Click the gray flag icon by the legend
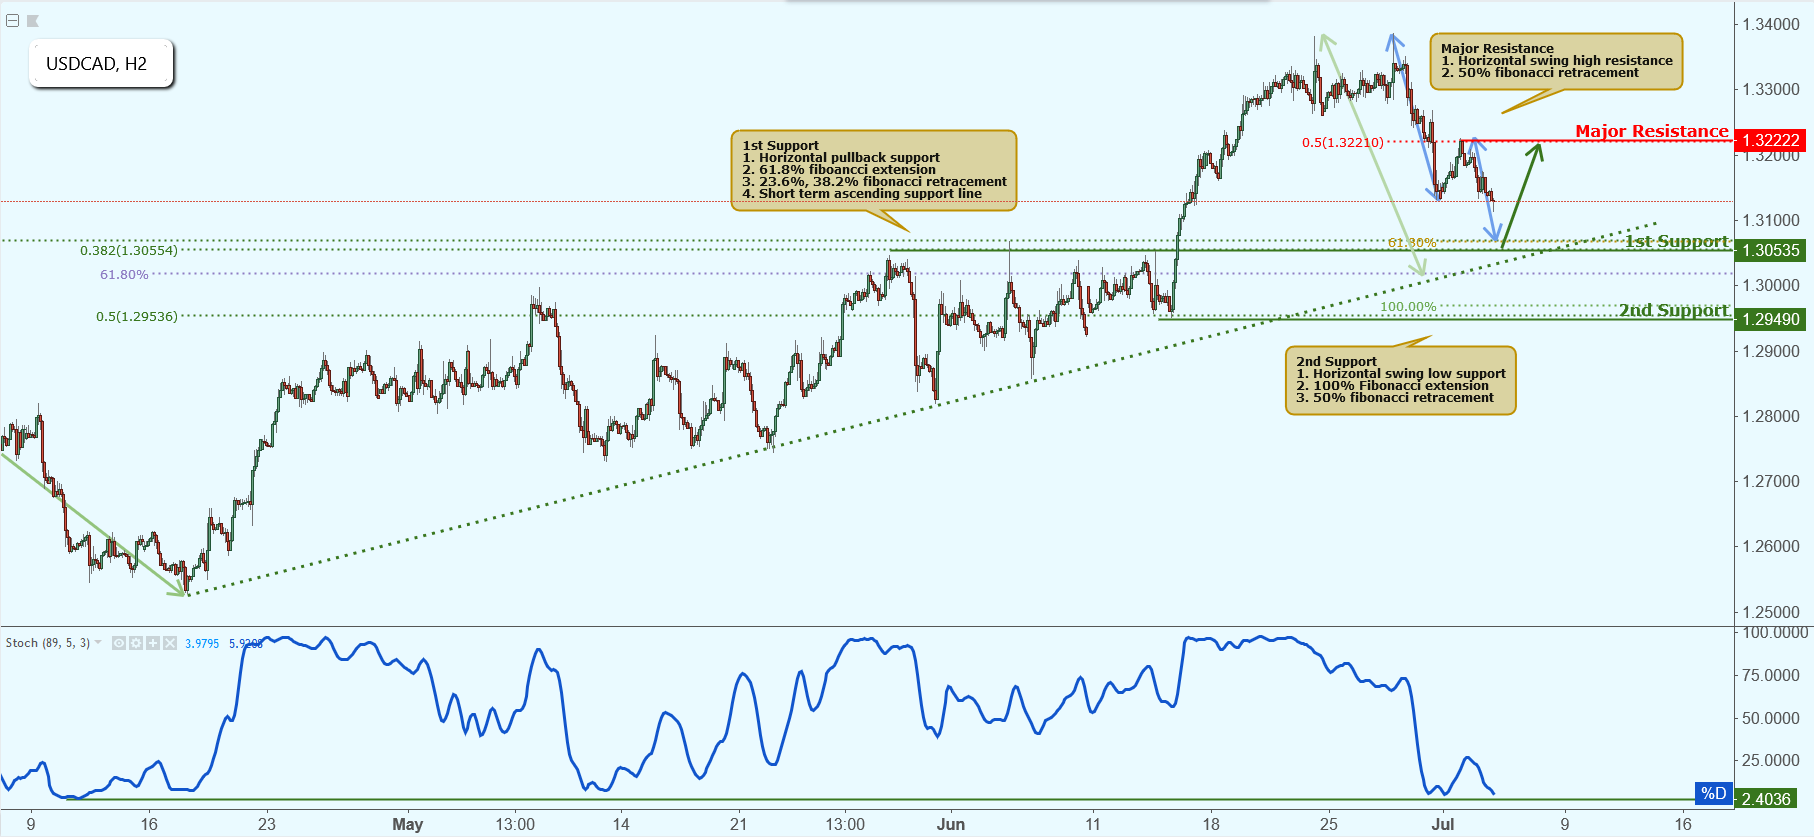1814x837 pixels. pyautogui.click(x=32, y=20)
